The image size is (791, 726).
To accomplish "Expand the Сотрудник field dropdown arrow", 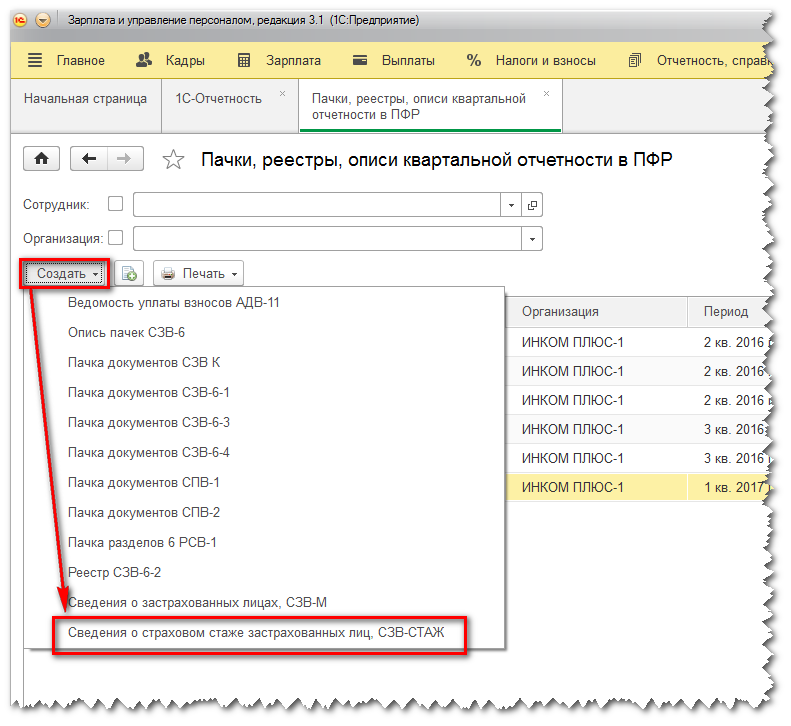I will pos(511,205).
